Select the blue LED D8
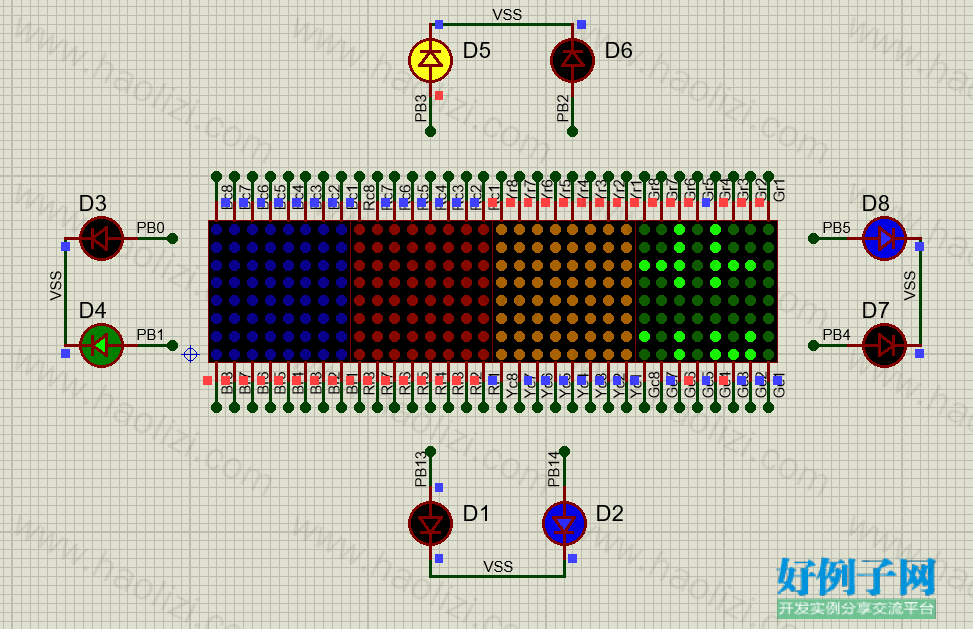The height and width of the screenshot is (629, 973). (884, 238)
